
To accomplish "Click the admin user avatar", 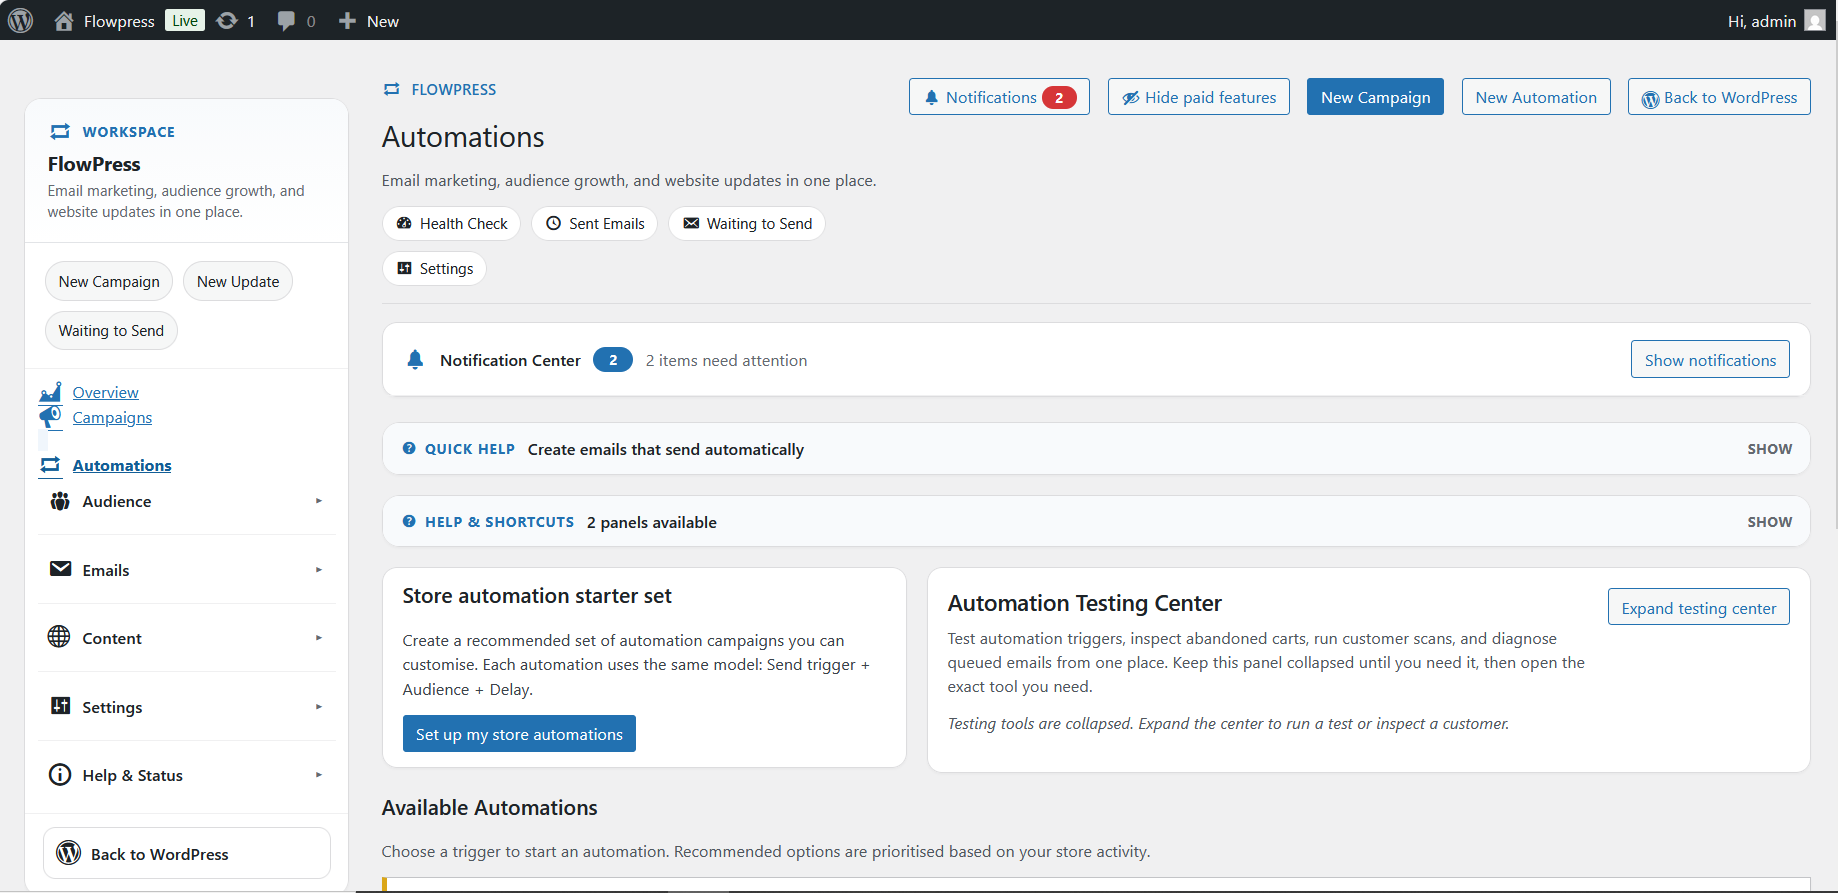I will (1815, 21).
